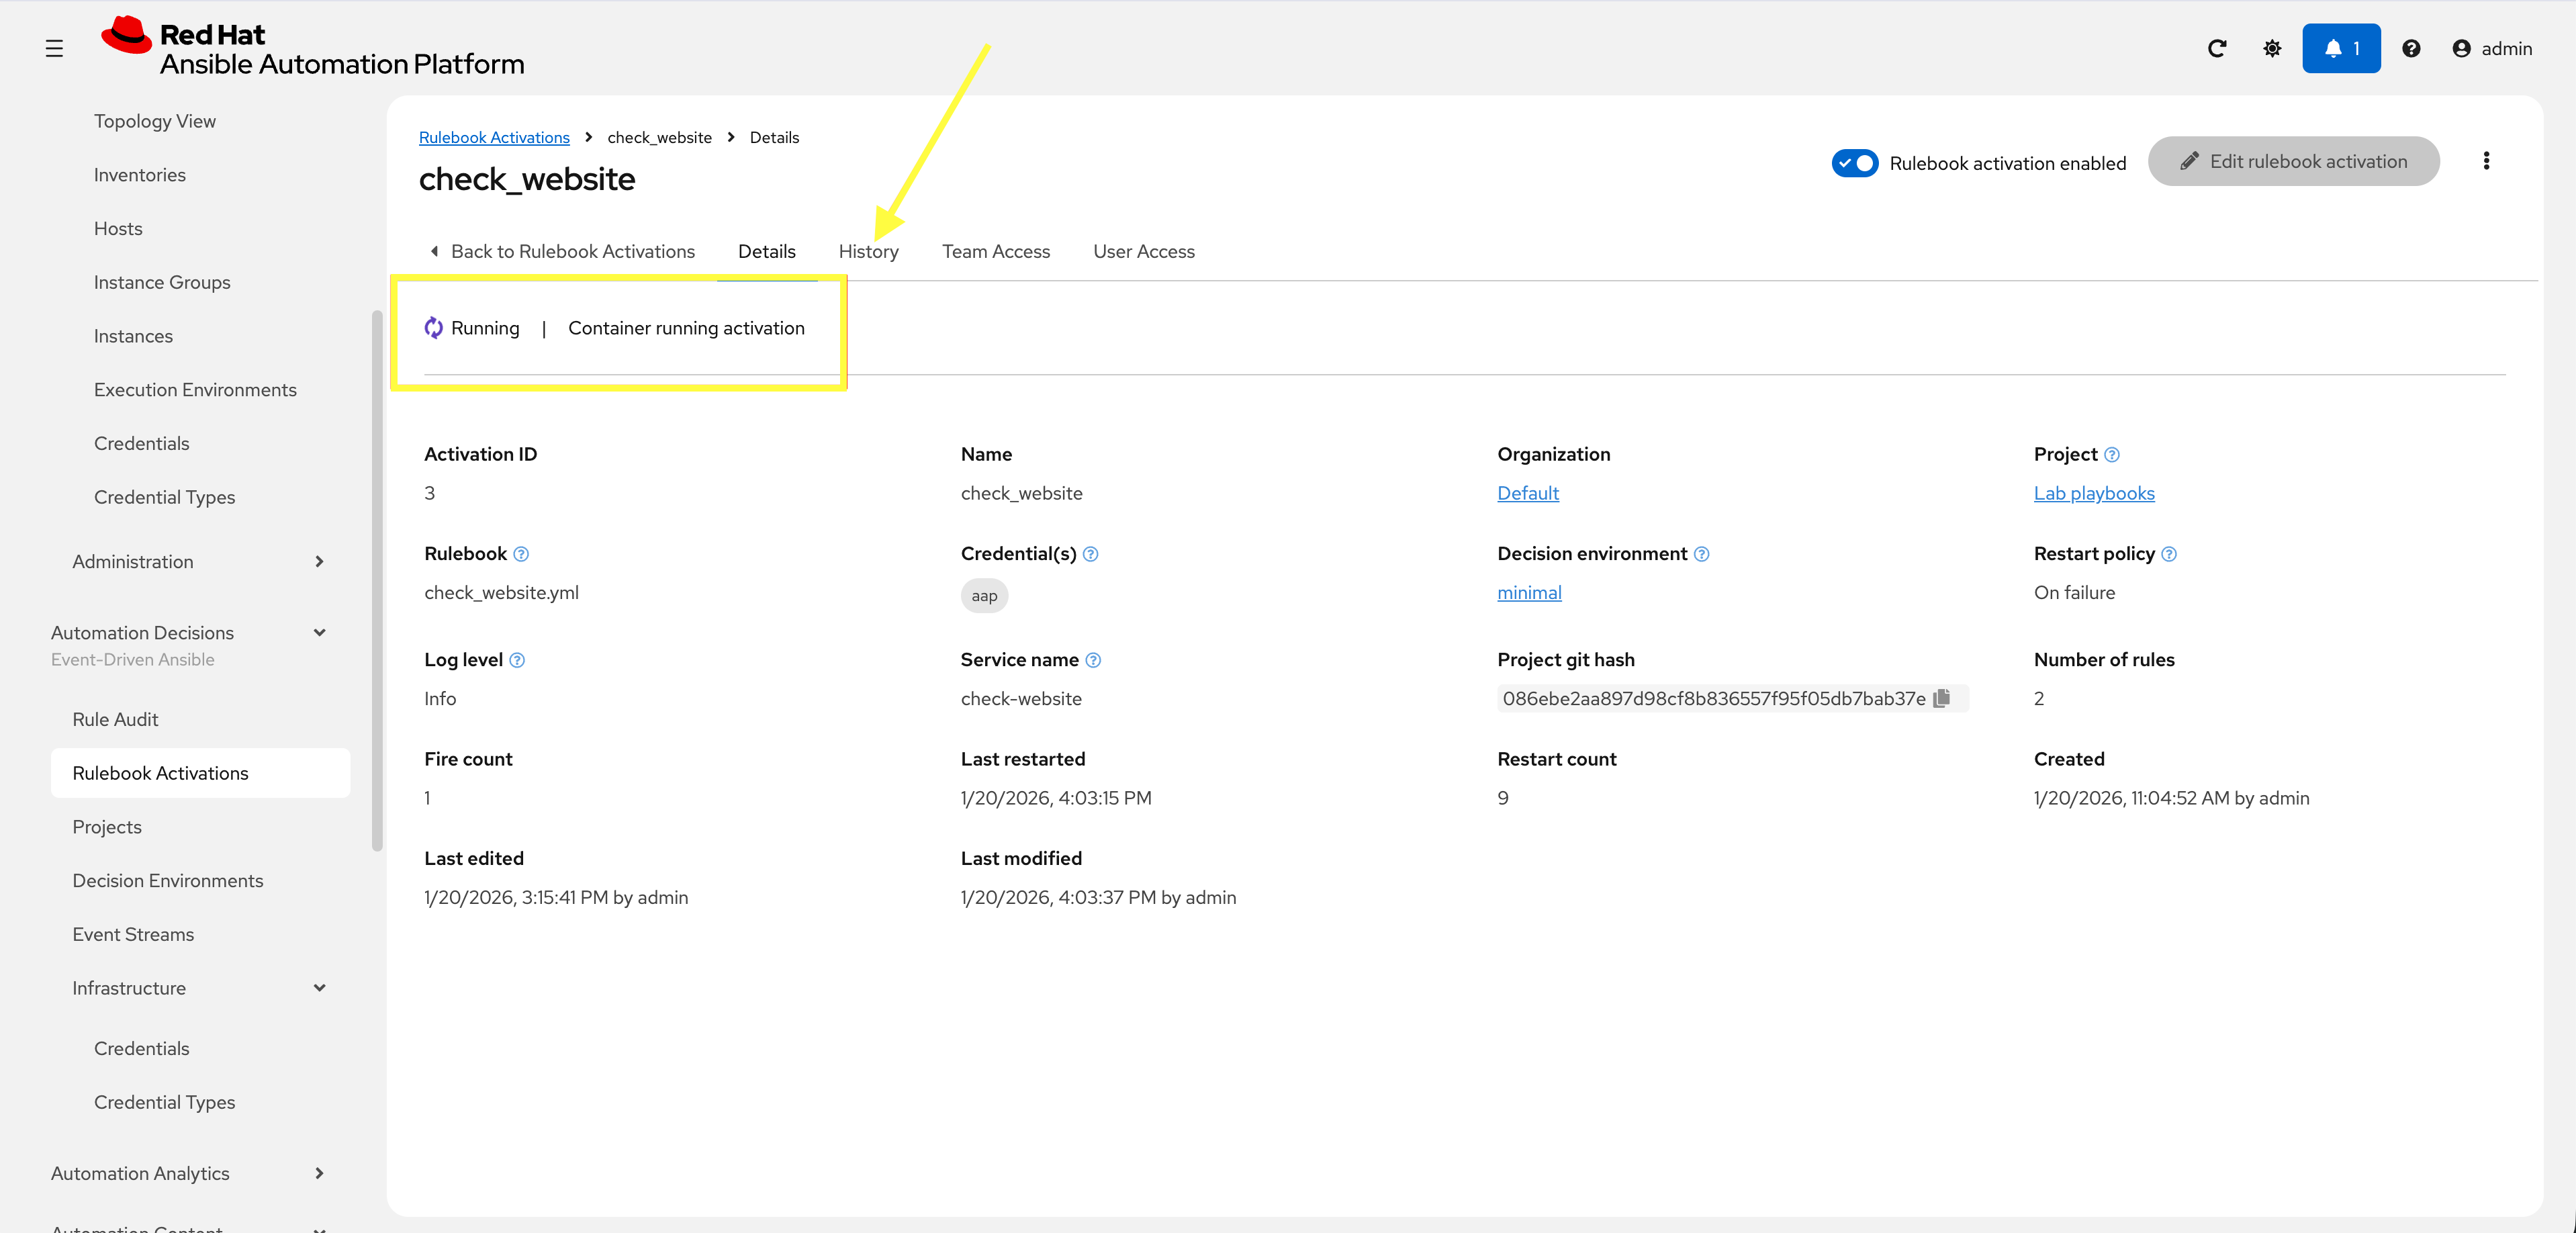The height and width of the screenshot is (1233, 2576).
Task: Open the Team Access tab
Action: tap(995, 251)
